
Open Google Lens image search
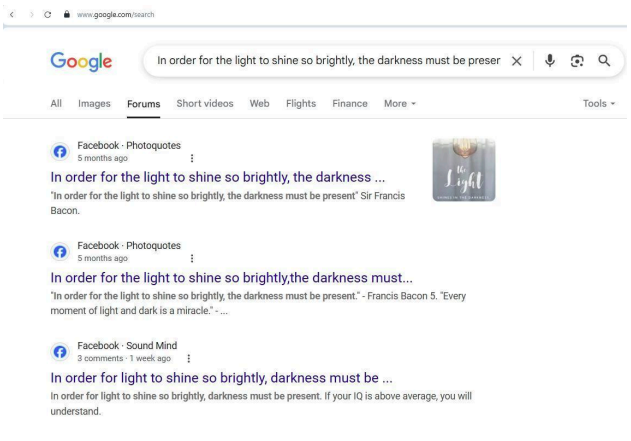point(576,61)
